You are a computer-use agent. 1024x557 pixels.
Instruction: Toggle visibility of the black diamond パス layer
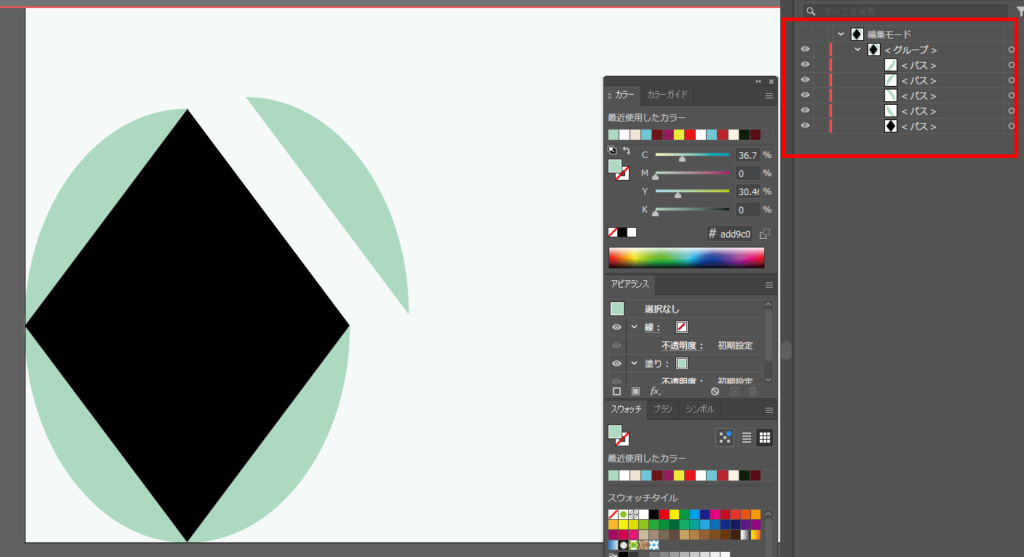pos(805,126)
